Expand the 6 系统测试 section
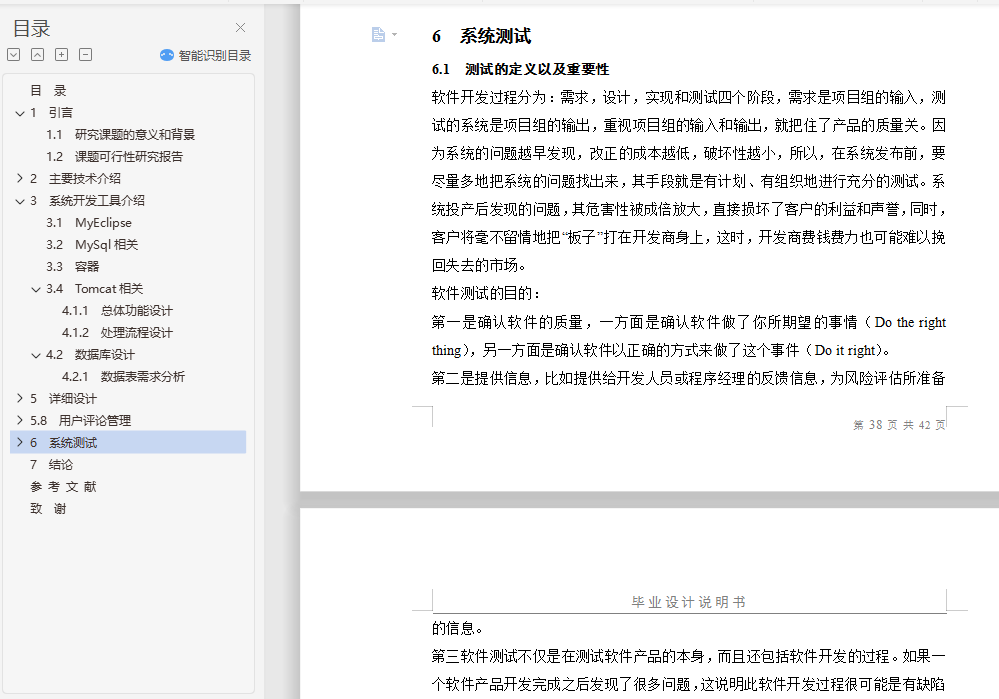 [x=20, y=442]
